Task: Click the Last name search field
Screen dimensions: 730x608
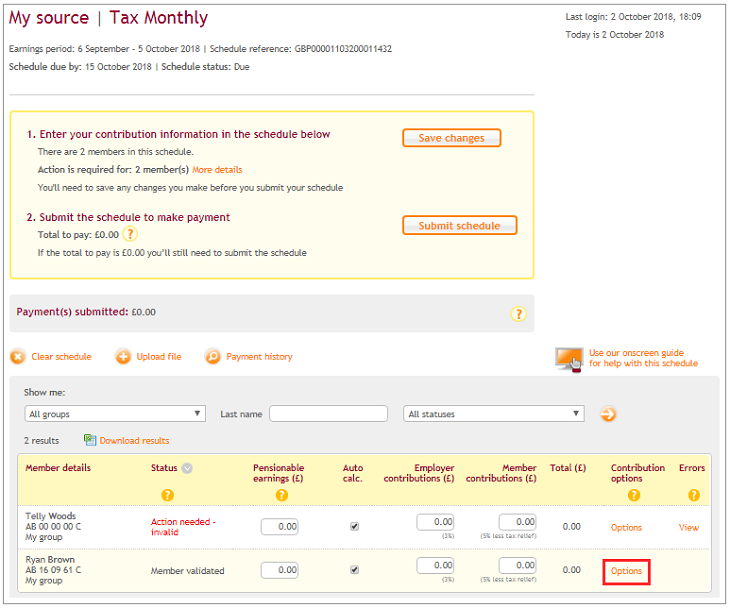Action: (328, 414)
